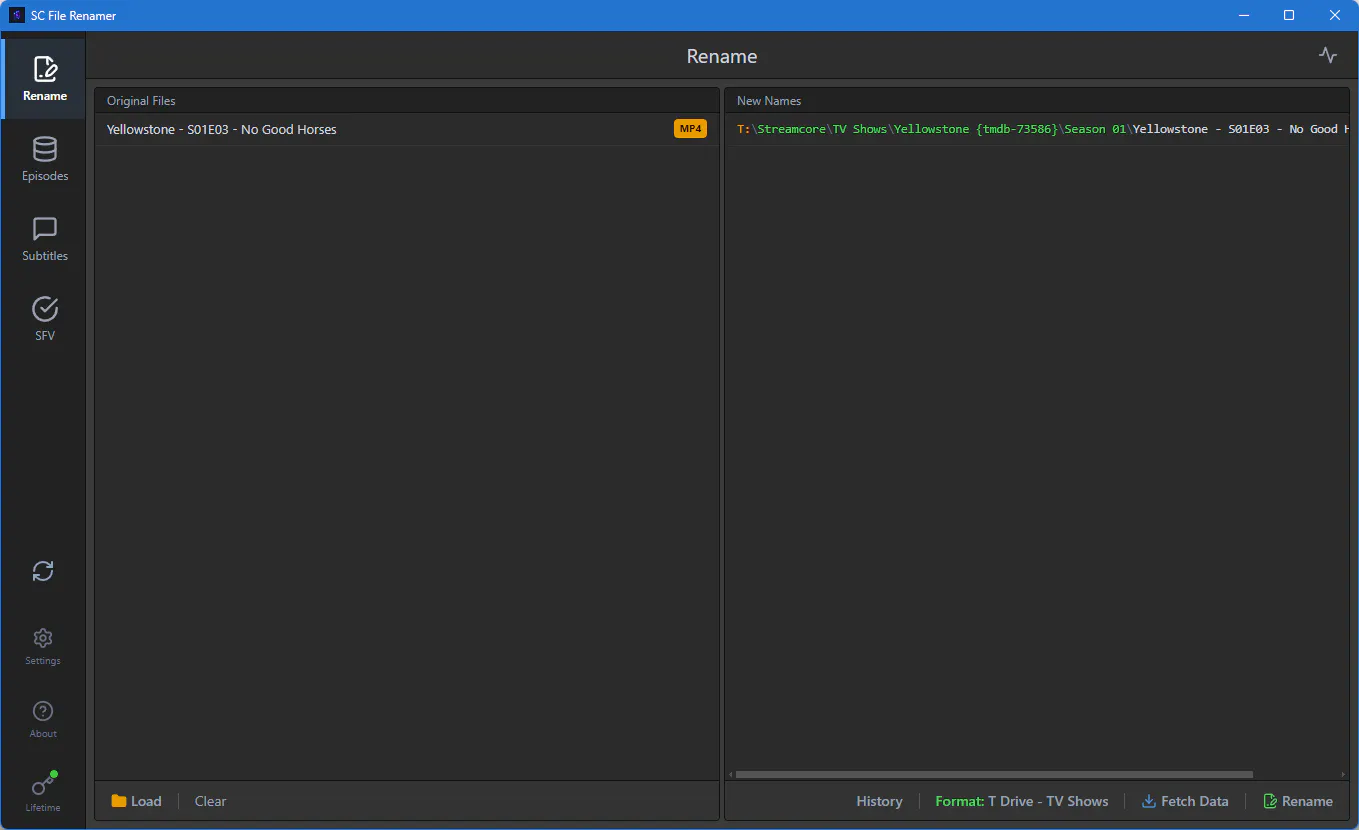Open the rename History
The width and height of the screenshot is (1359, 830).
pos(879,801)
